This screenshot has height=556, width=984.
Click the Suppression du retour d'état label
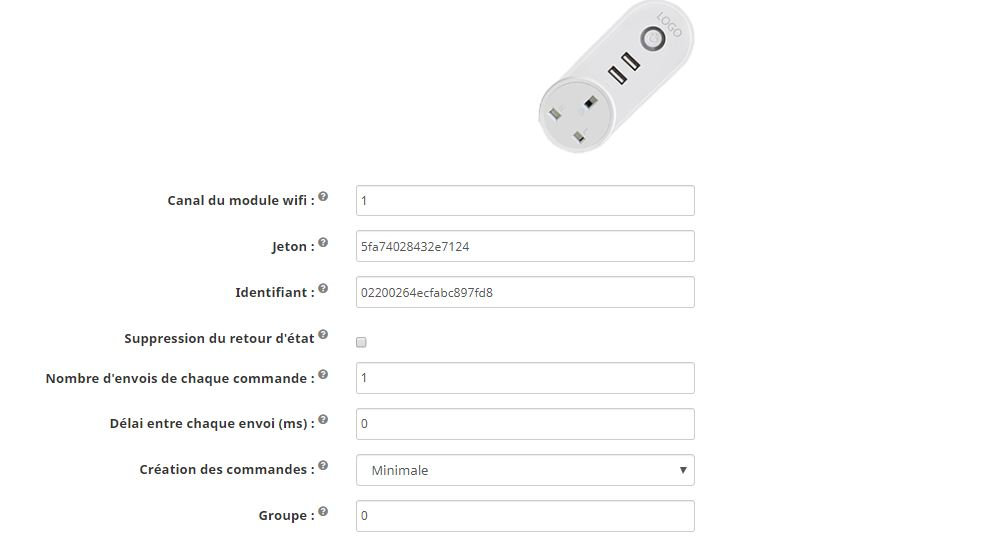click(219, 339)
